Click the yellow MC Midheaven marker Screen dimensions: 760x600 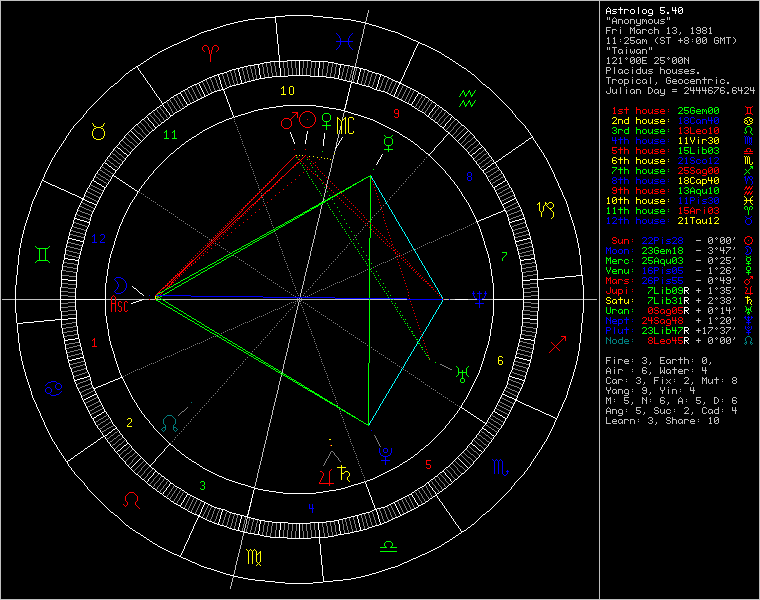pos(345,126)
